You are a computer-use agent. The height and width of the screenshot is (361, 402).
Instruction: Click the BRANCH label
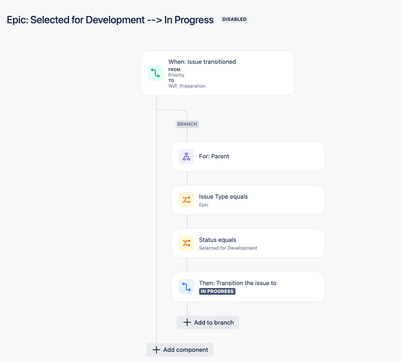(x=187, y=124)
